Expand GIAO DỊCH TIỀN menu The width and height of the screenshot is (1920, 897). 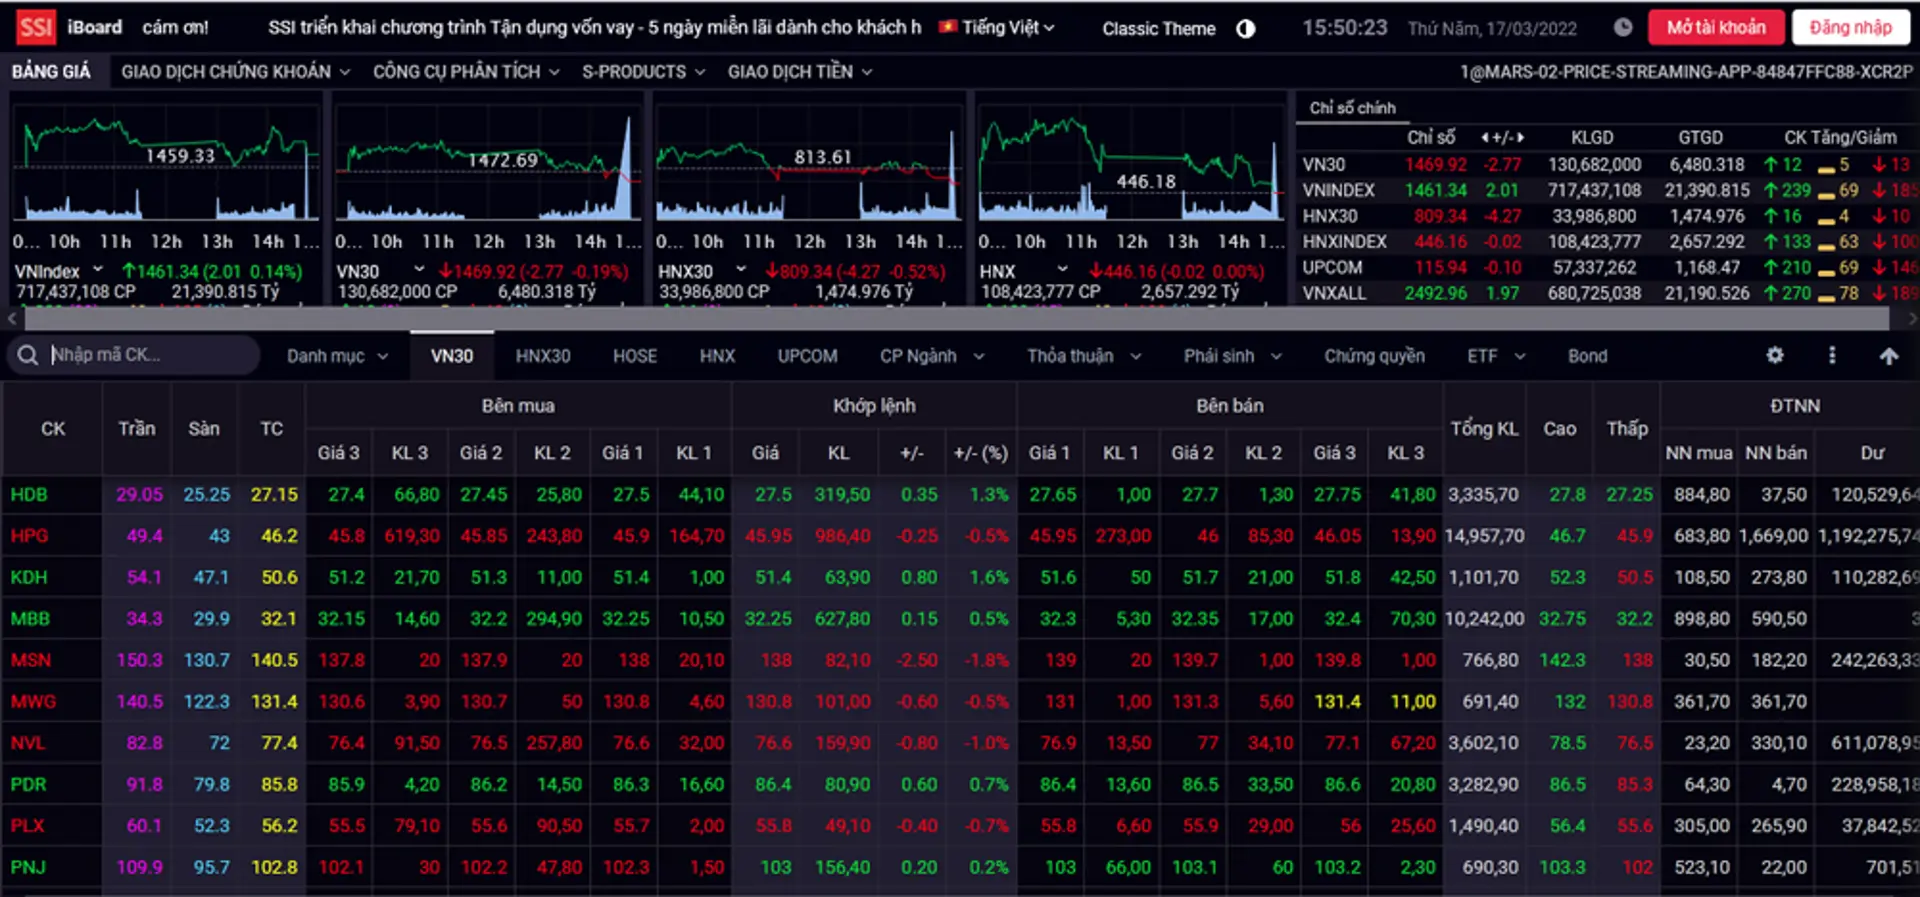tap(799, 71)
